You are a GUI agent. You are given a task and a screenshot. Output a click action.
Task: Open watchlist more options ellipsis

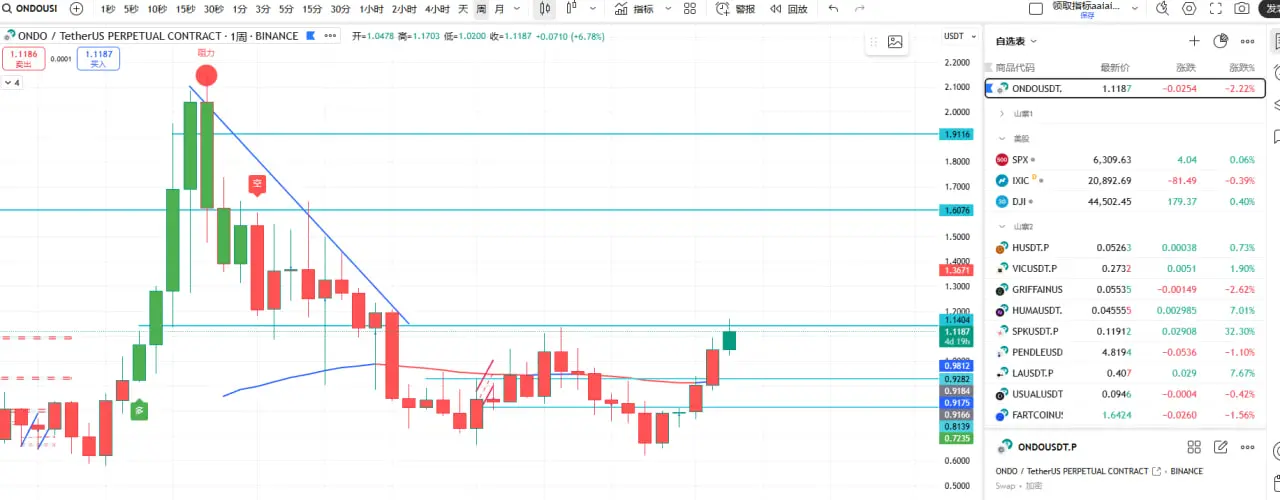pyautogui.click(x=1247, y=41)
